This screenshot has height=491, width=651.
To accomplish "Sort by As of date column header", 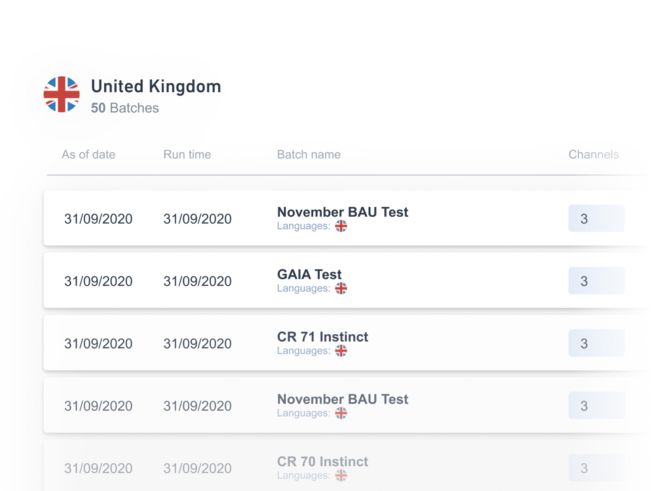I will click(x=88, y=155).
